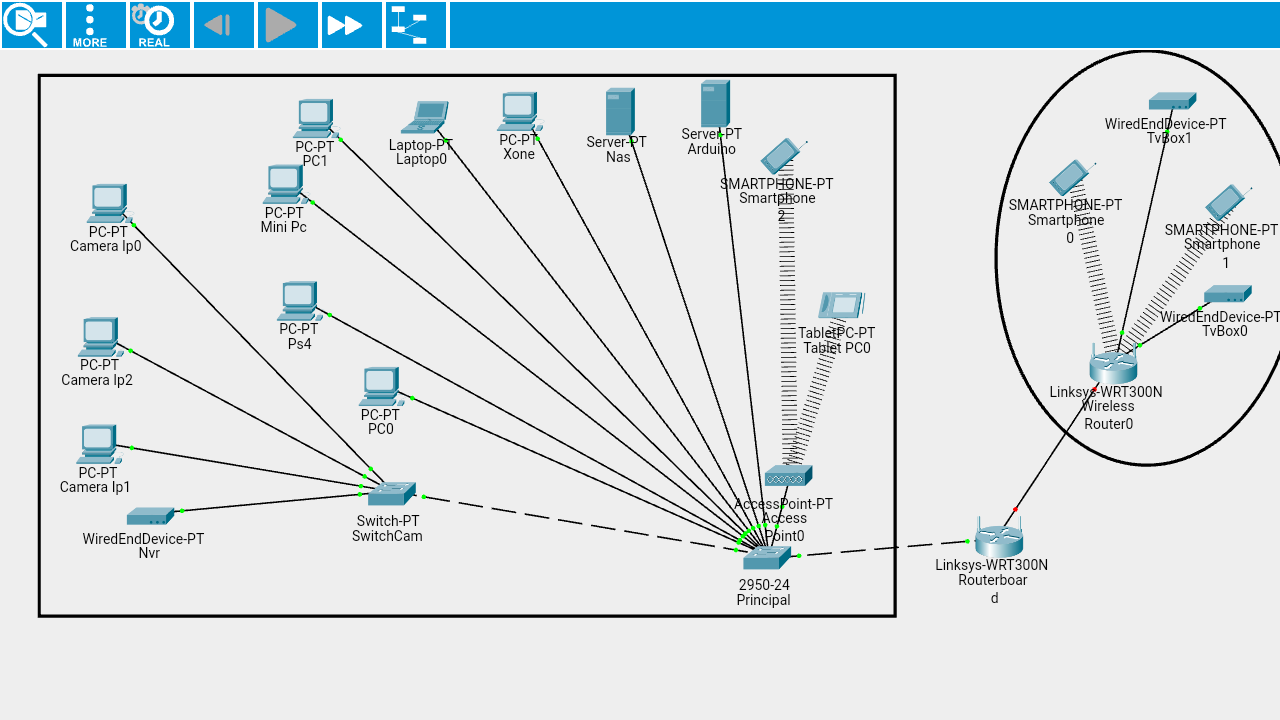Select the Smartphone 0 device icon
Viewport: 1280px width, 720px height.
pyautogui.click(x=1071, y=178)
